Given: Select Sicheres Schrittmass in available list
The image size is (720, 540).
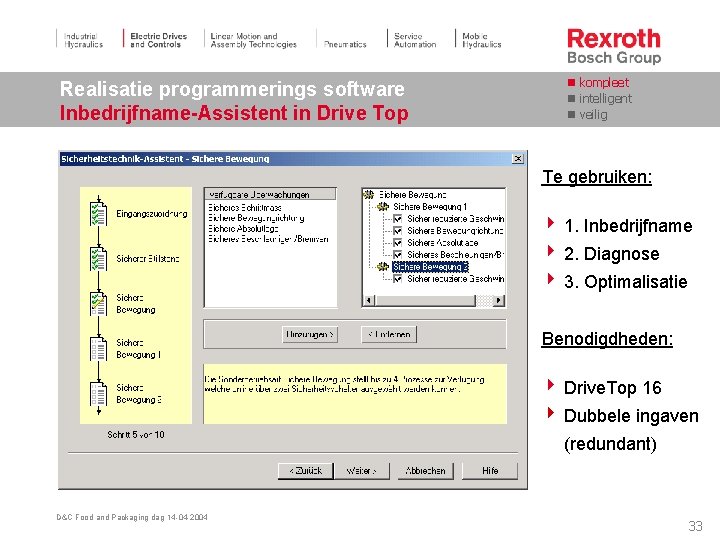Looking at the screenshot, I should tap(245, 208).
